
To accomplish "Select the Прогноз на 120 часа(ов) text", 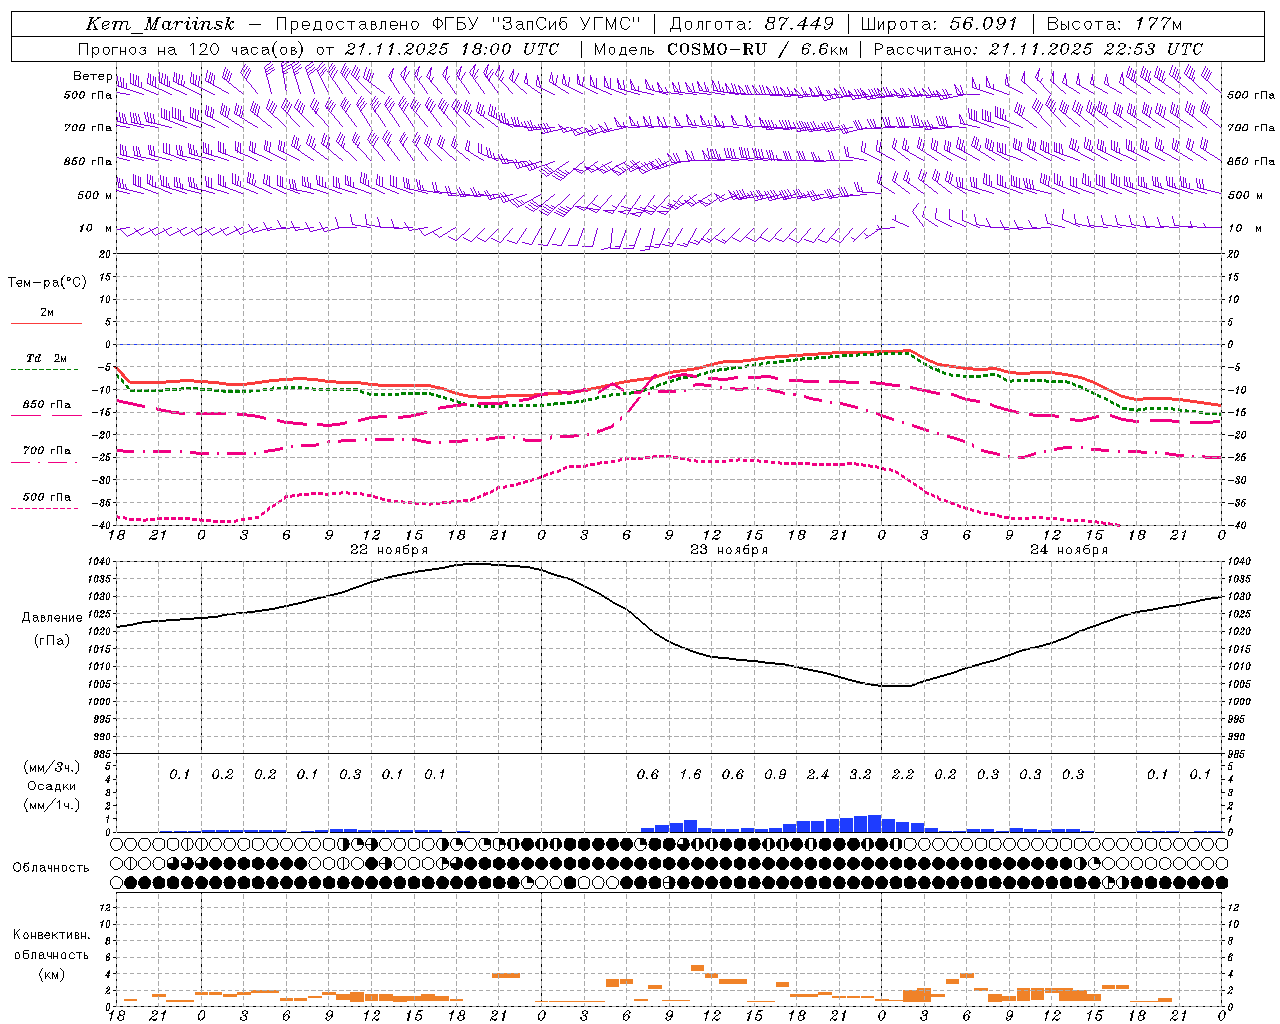I will point(192,49).
